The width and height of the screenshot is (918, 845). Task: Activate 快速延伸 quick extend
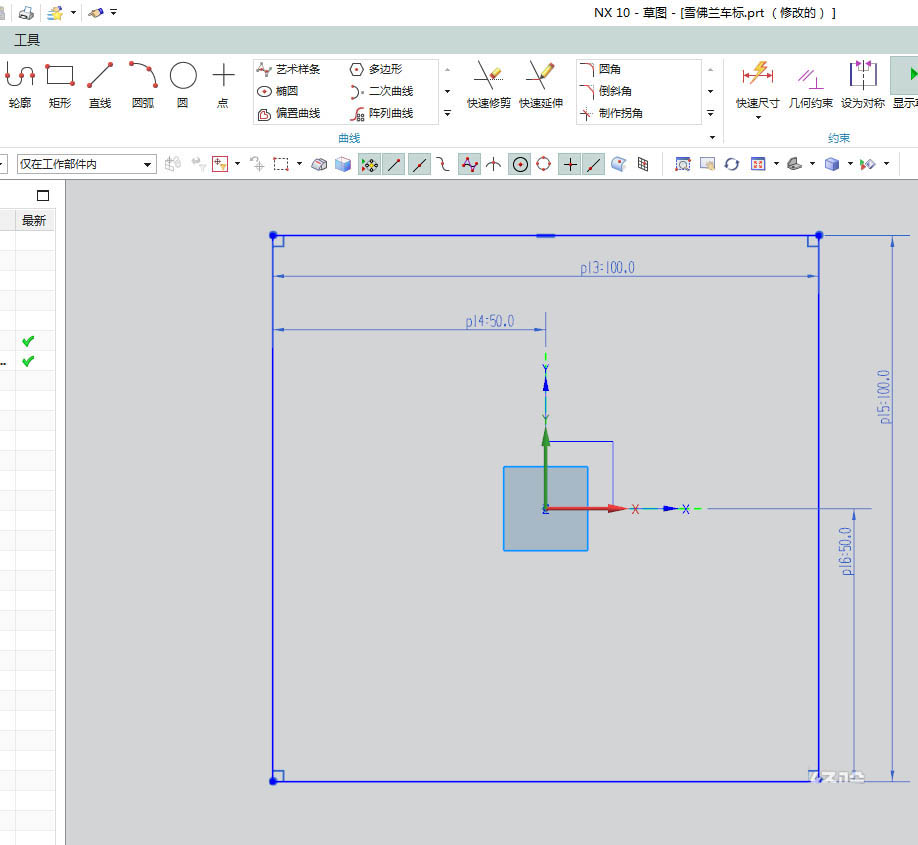coord(541,85)
